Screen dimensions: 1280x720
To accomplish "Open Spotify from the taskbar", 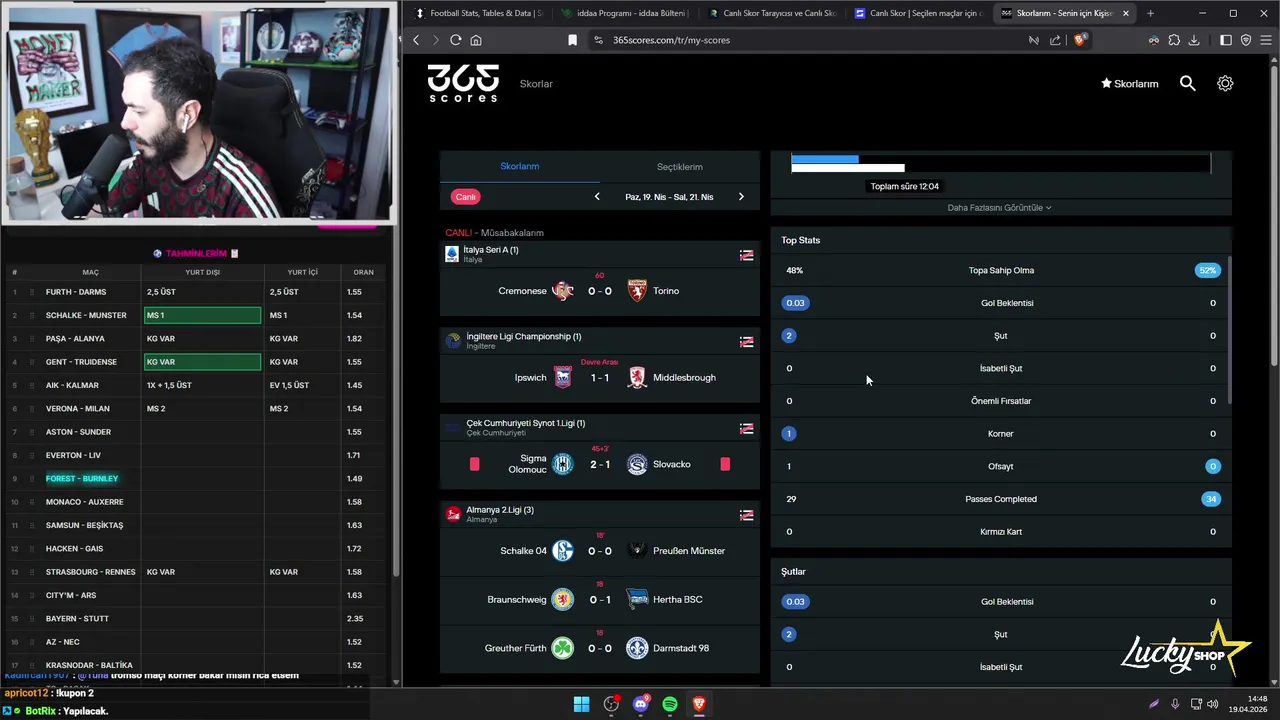I will [x=670, y=704].
